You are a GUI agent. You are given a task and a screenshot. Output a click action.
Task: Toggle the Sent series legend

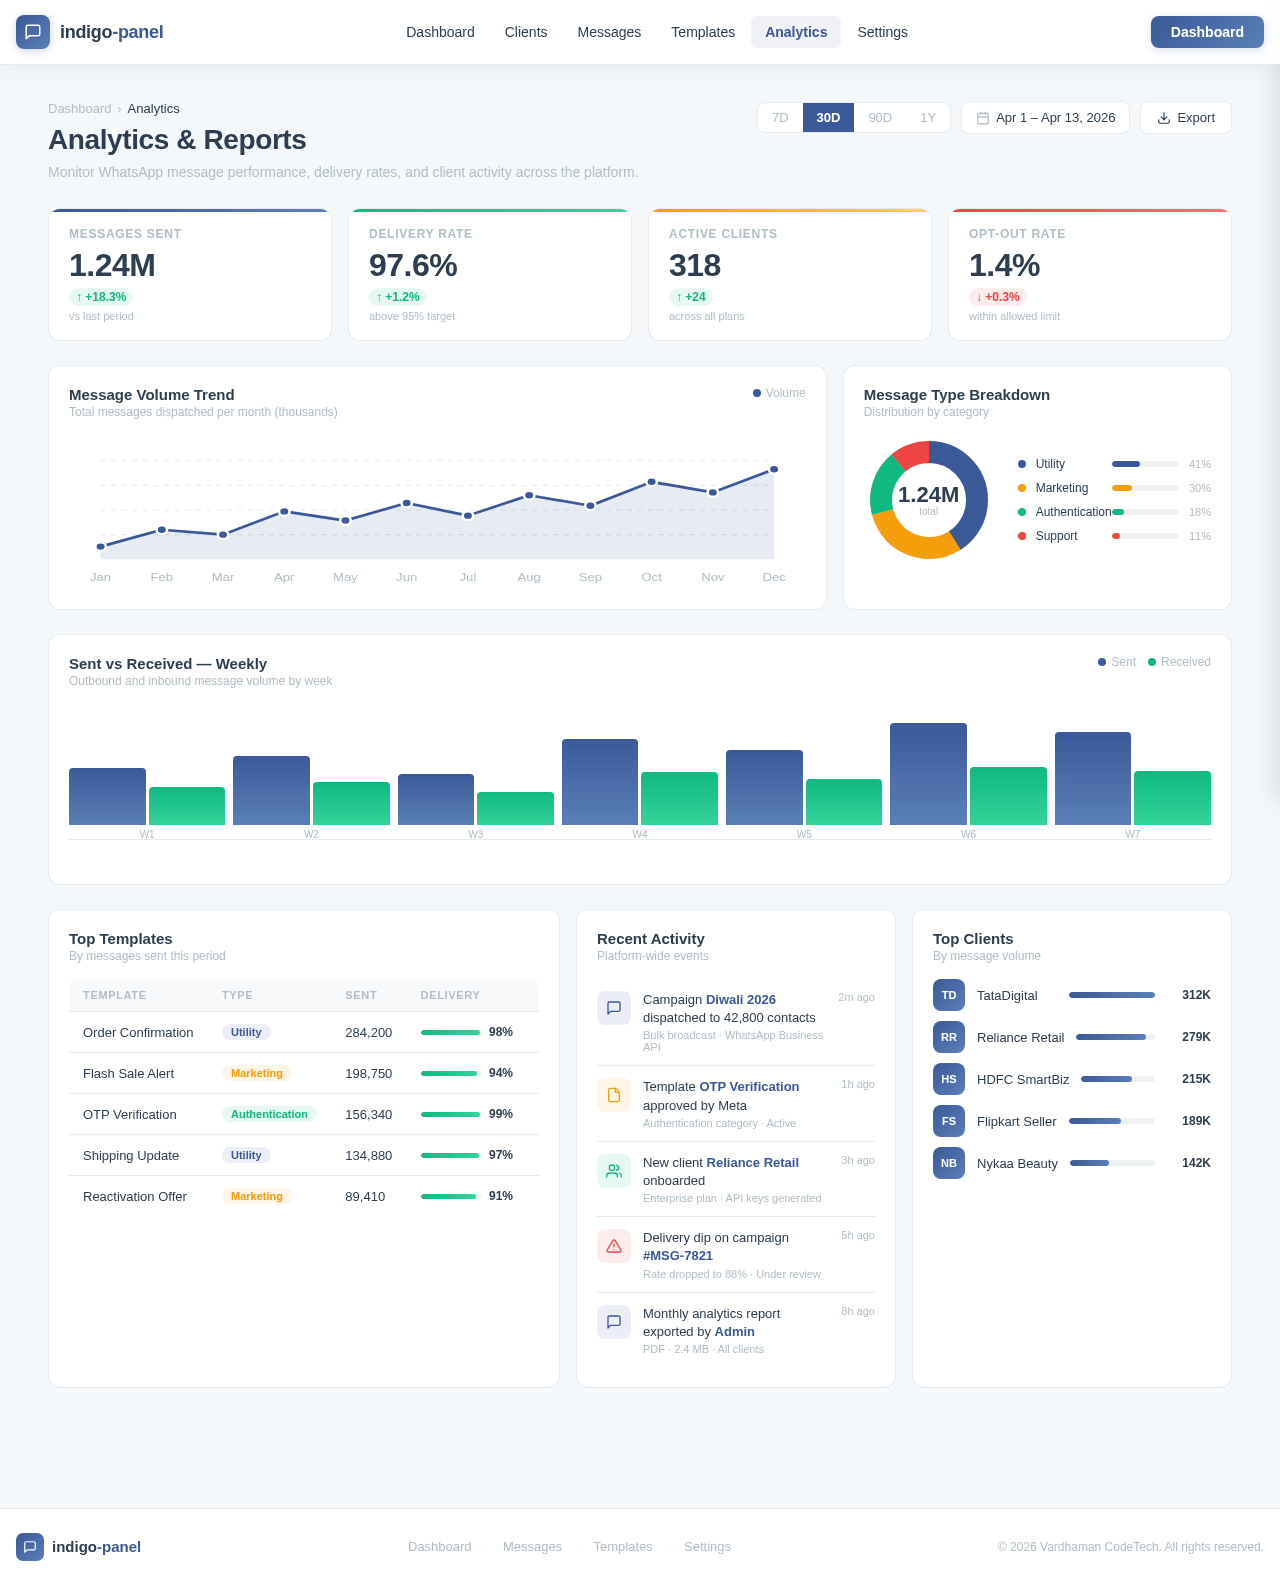(1117, 662)
